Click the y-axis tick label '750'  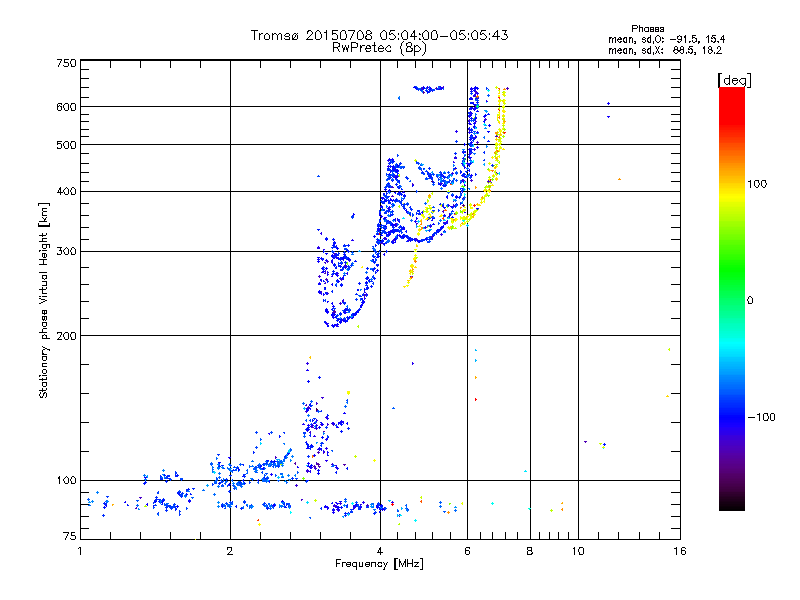[x=66, y=63]
